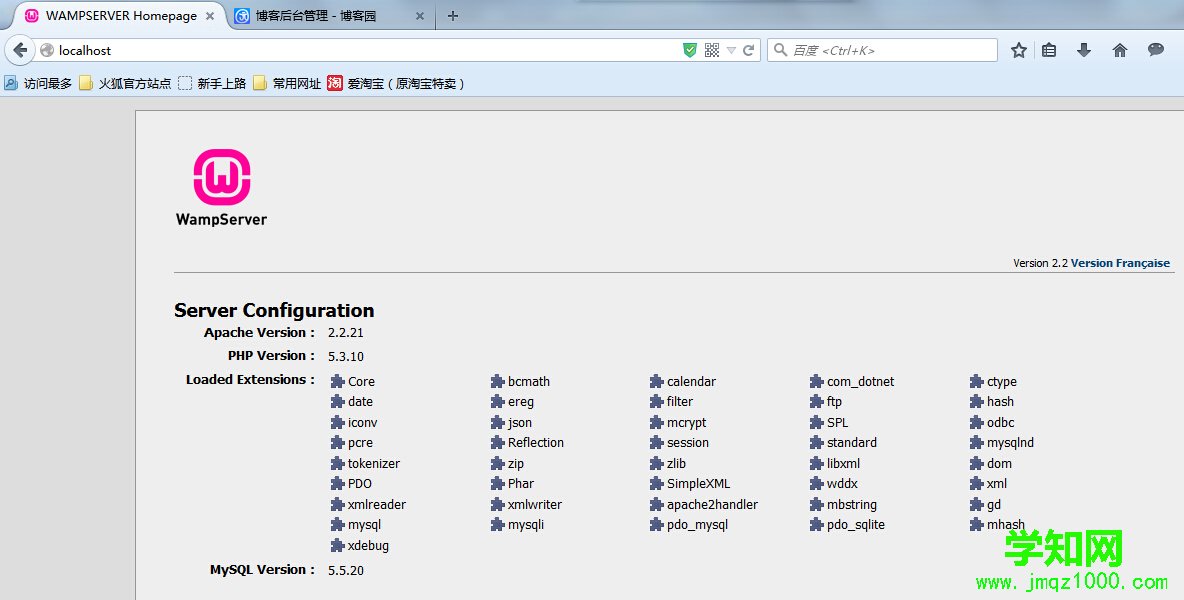Go to home page with house icon

[x=1120, y=50]
